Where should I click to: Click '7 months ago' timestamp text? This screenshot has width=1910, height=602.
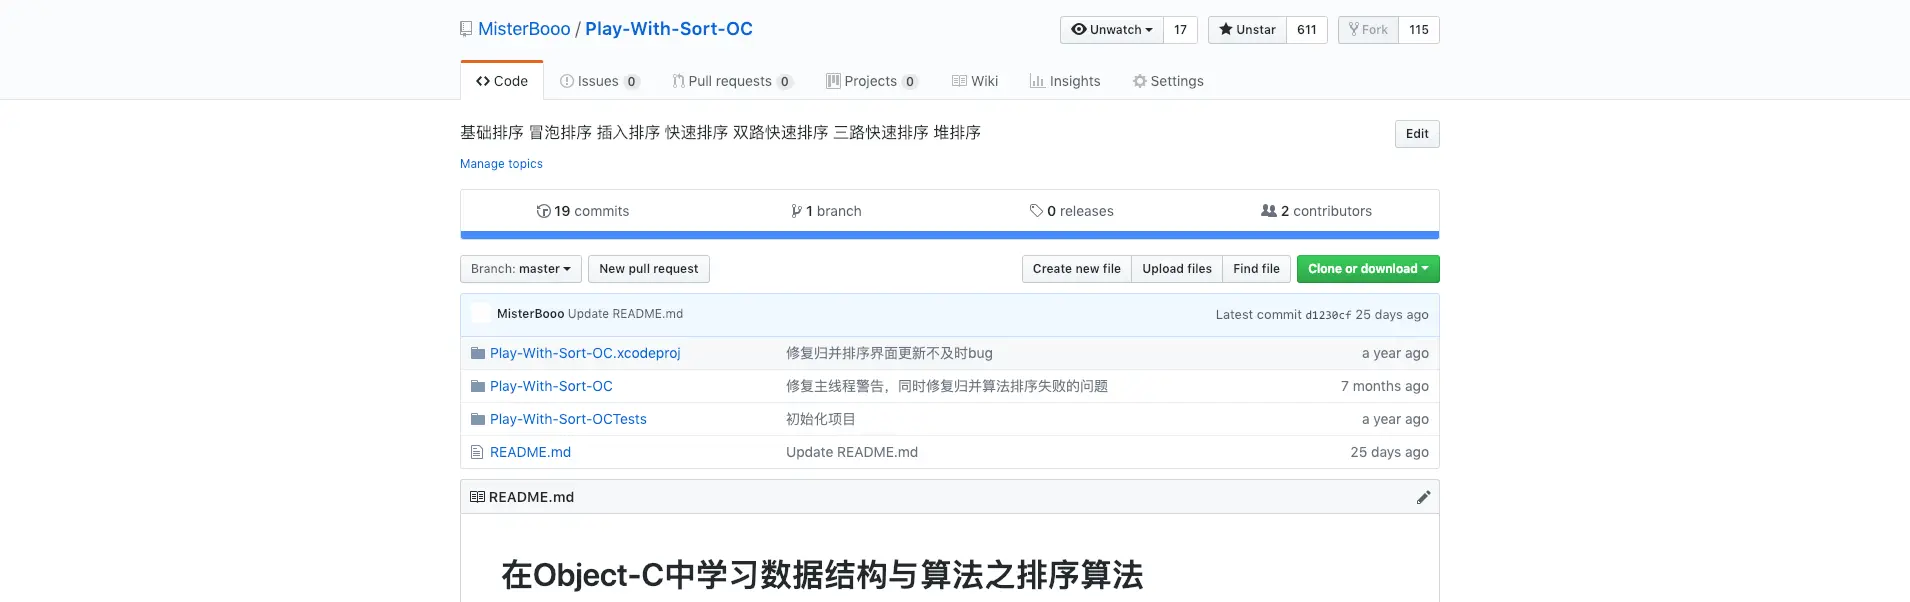pyautogui.click(x=1385, y=386)
